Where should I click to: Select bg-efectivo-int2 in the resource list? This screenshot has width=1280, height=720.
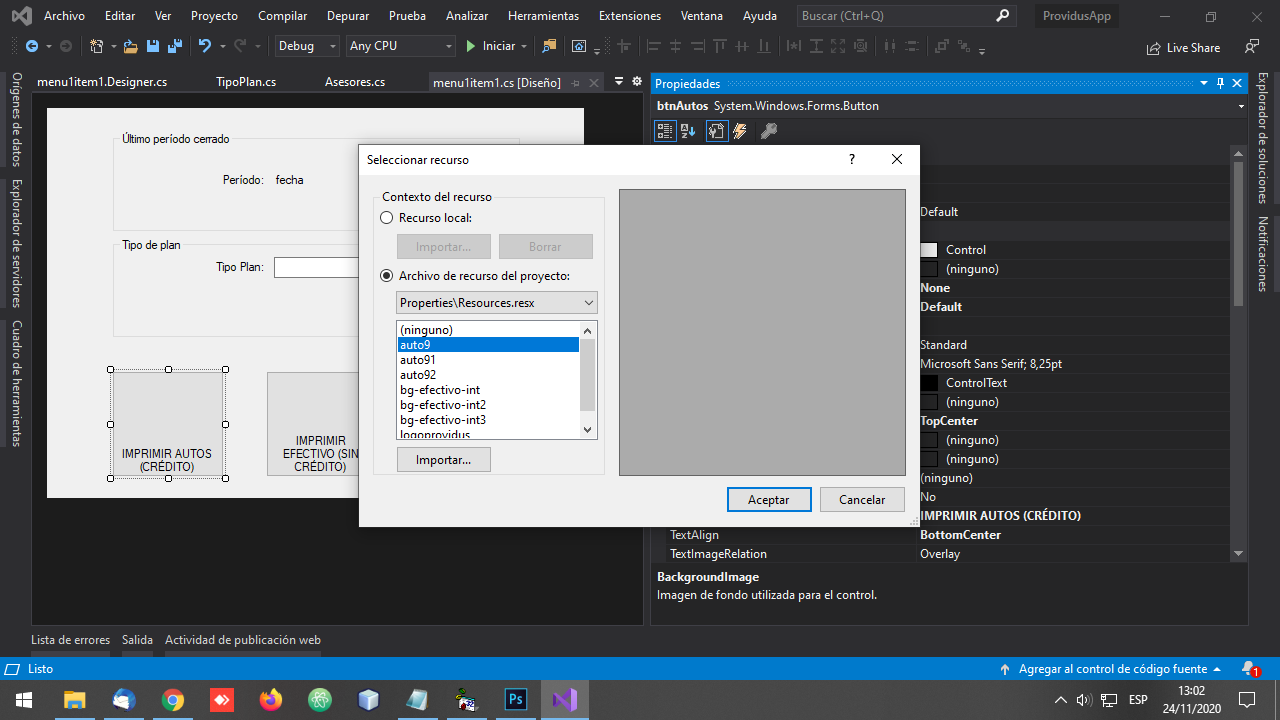(488, 405)
